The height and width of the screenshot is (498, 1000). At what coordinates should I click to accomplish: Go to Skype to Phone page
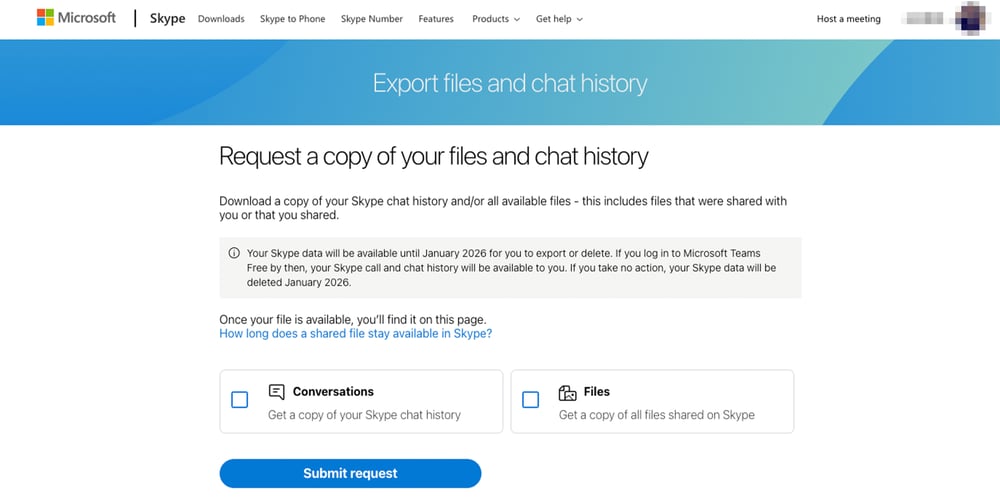click(293, 19)
